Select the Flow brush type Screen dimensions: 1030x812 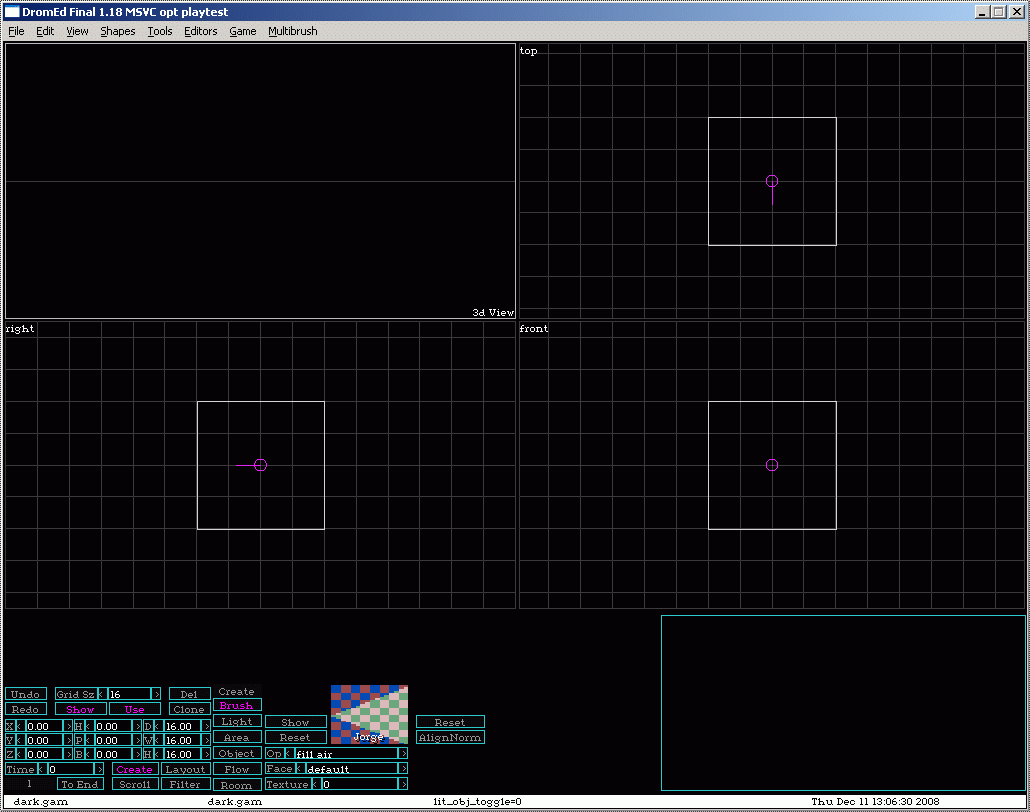pos(237,769)
